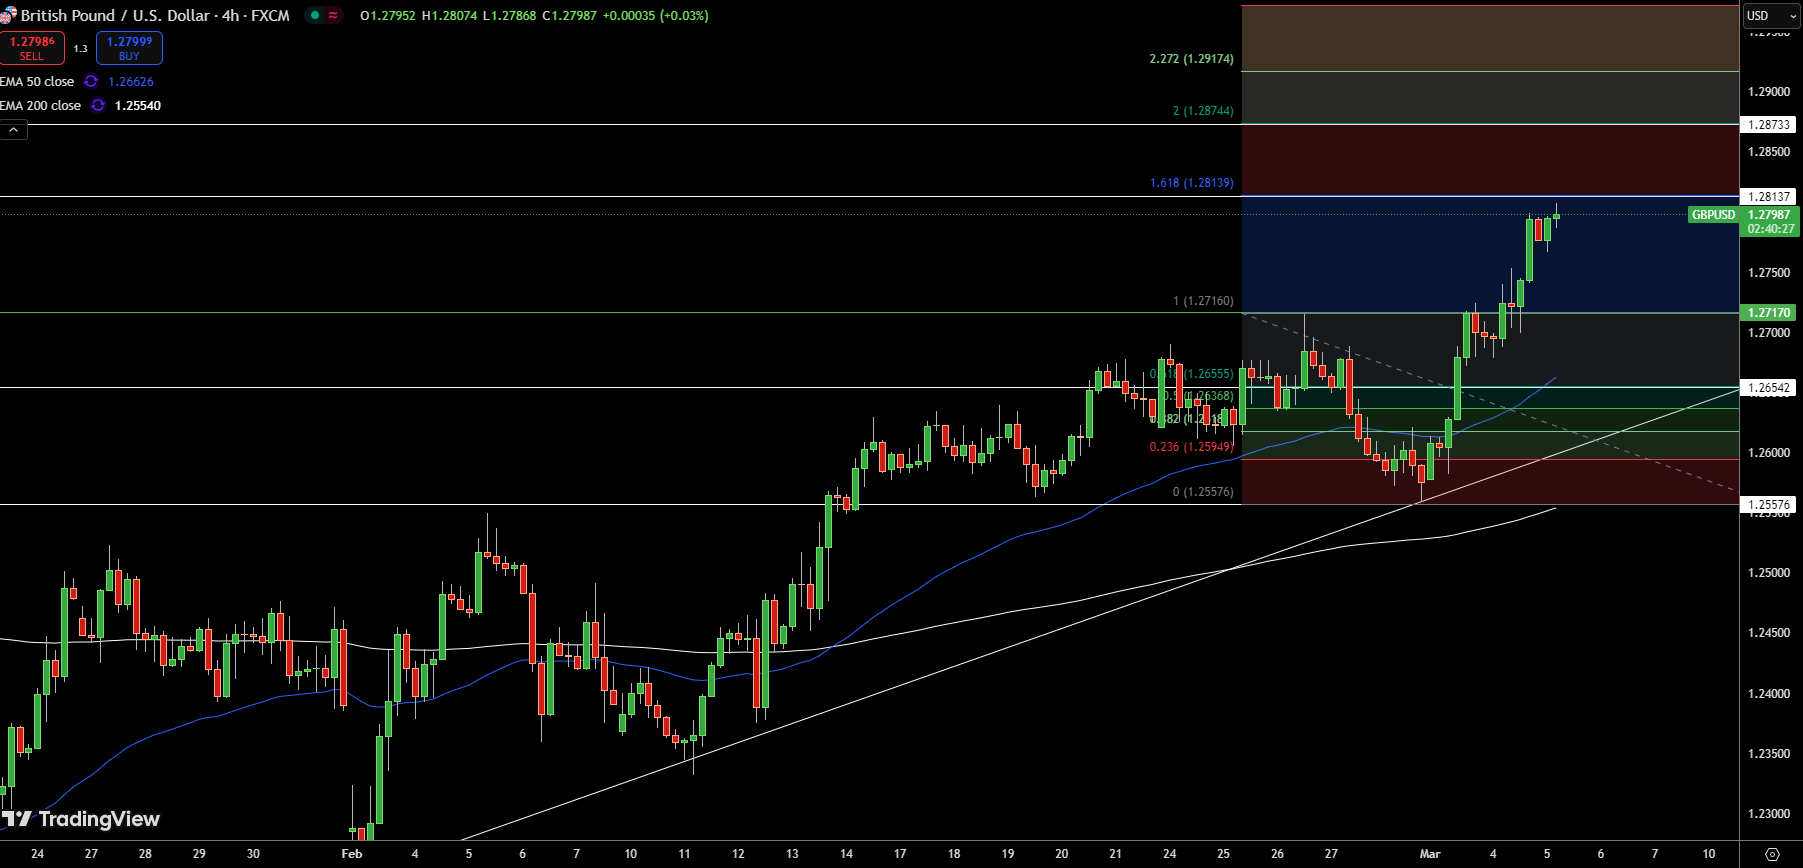
Task: Click the refresh icon beside EMA 50 close
Action: [x=91, y=82]
